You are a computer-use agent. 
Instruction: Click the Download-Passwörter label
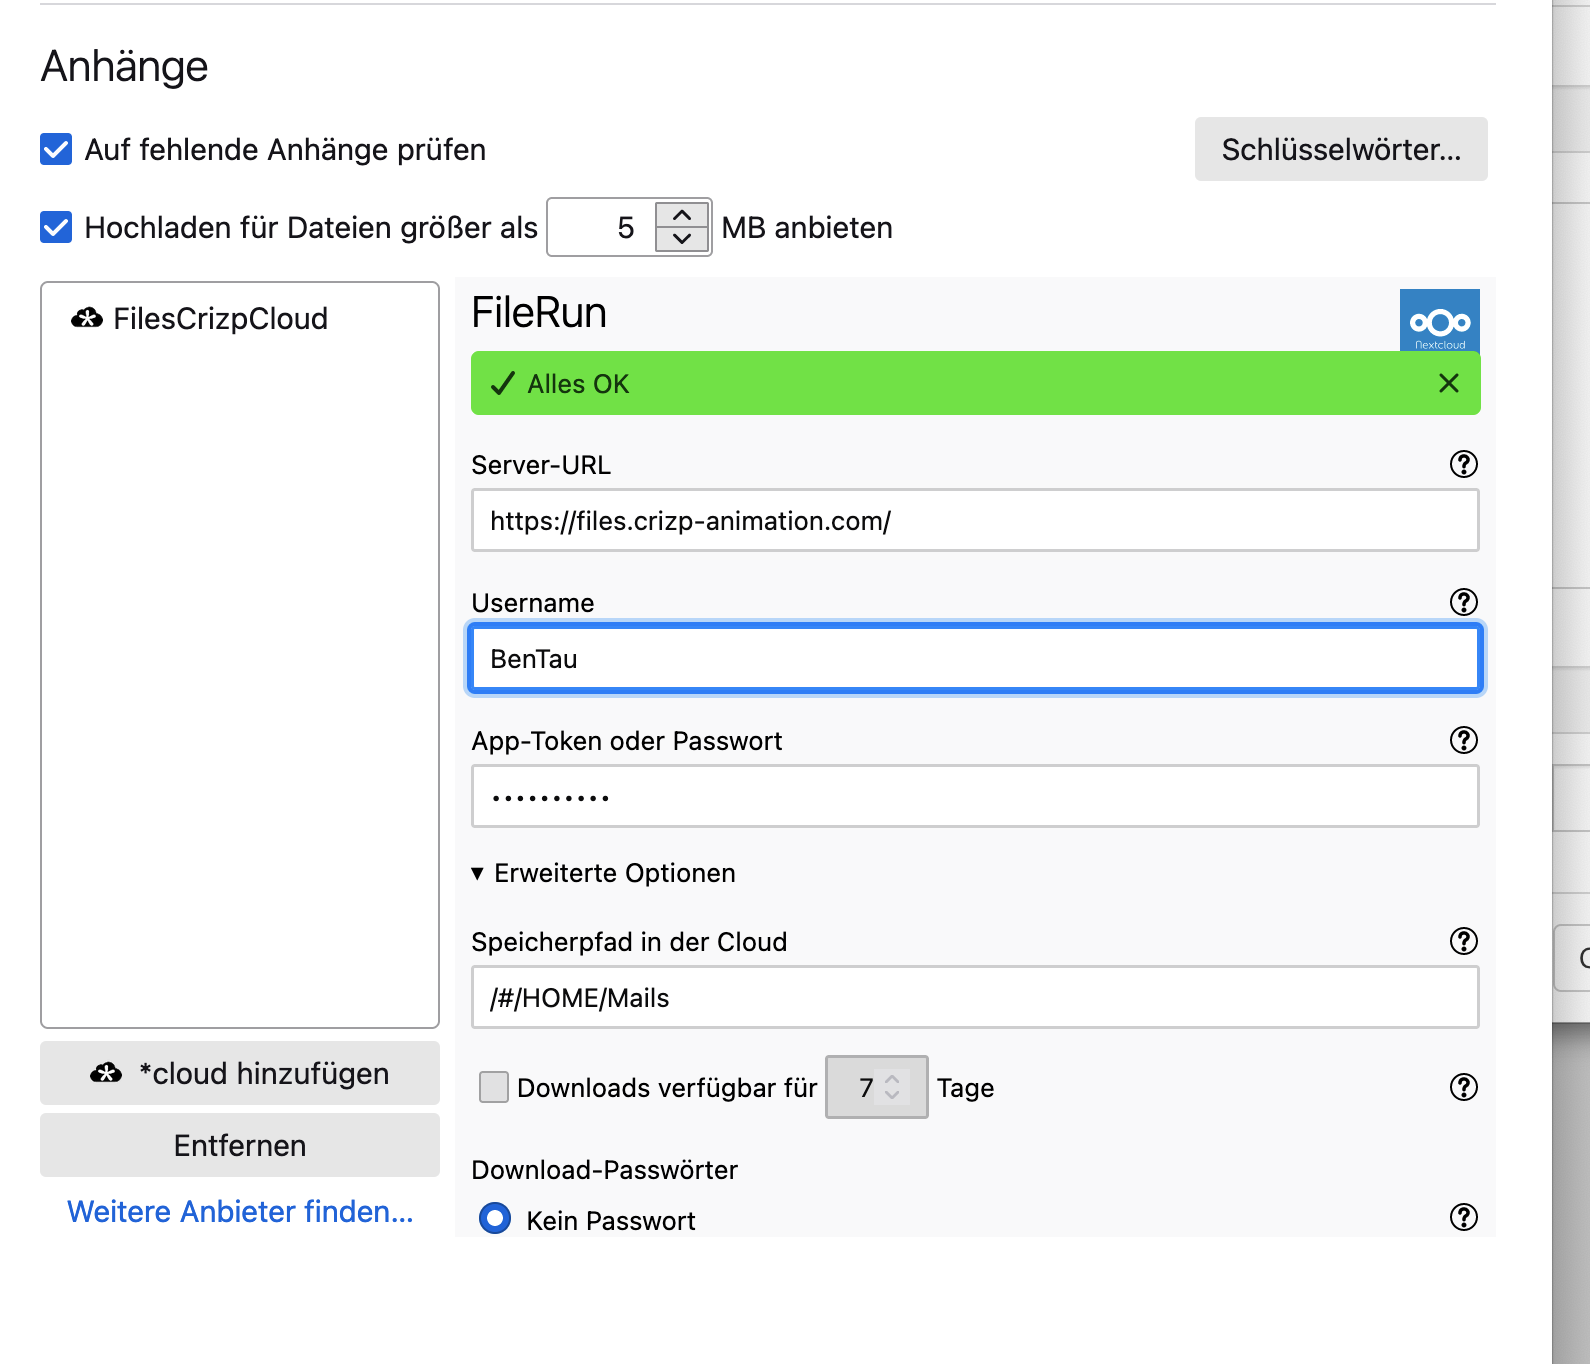pos(604,1169)
